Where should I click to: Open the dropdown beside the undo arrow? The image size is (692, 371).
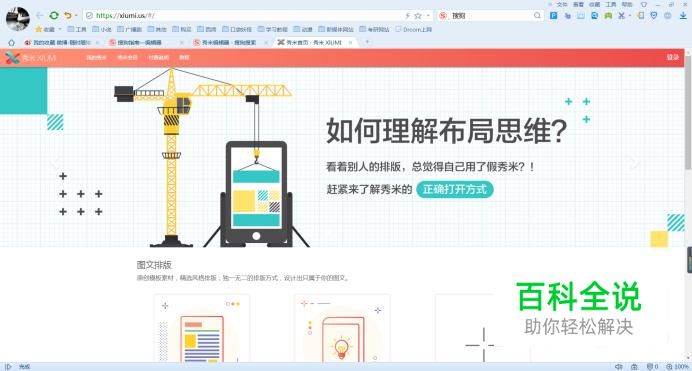[x=76, y=16]
